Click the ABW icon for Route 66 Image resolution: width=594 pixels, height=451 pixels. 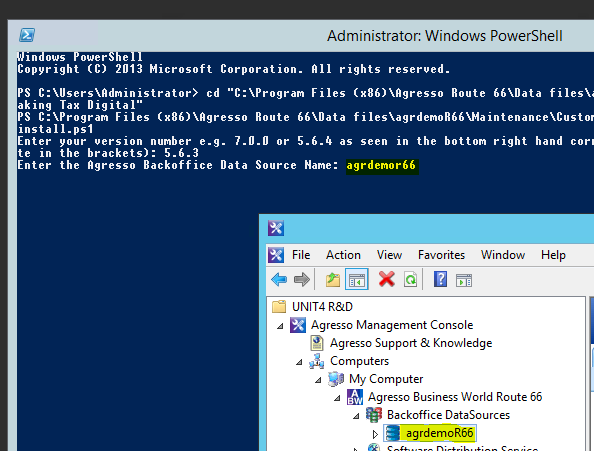pyautogui.click(x=355, y=397)
